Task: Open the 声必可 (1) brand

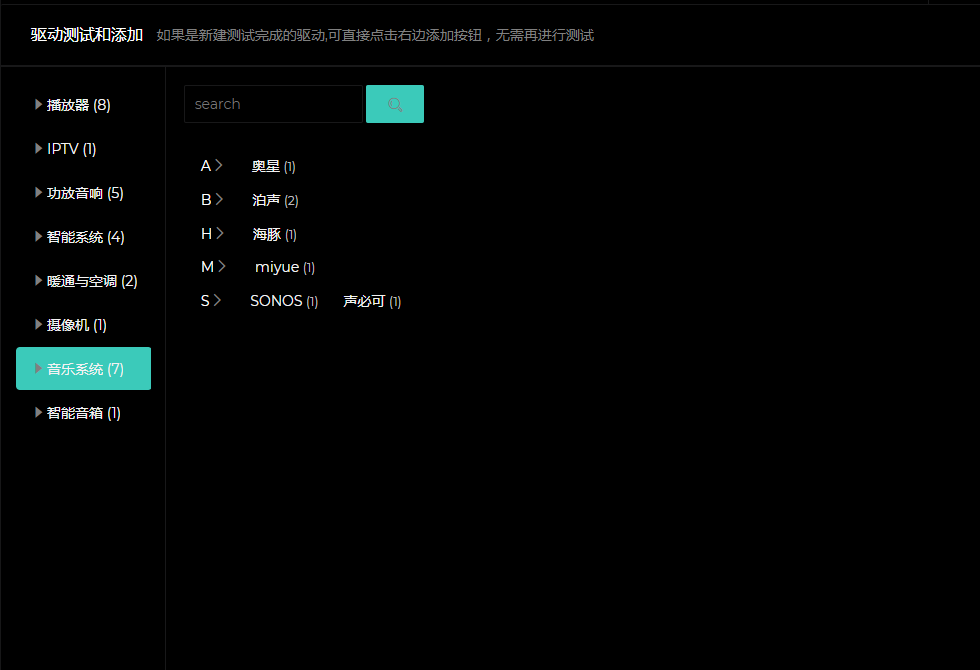Action: [372, 301]
